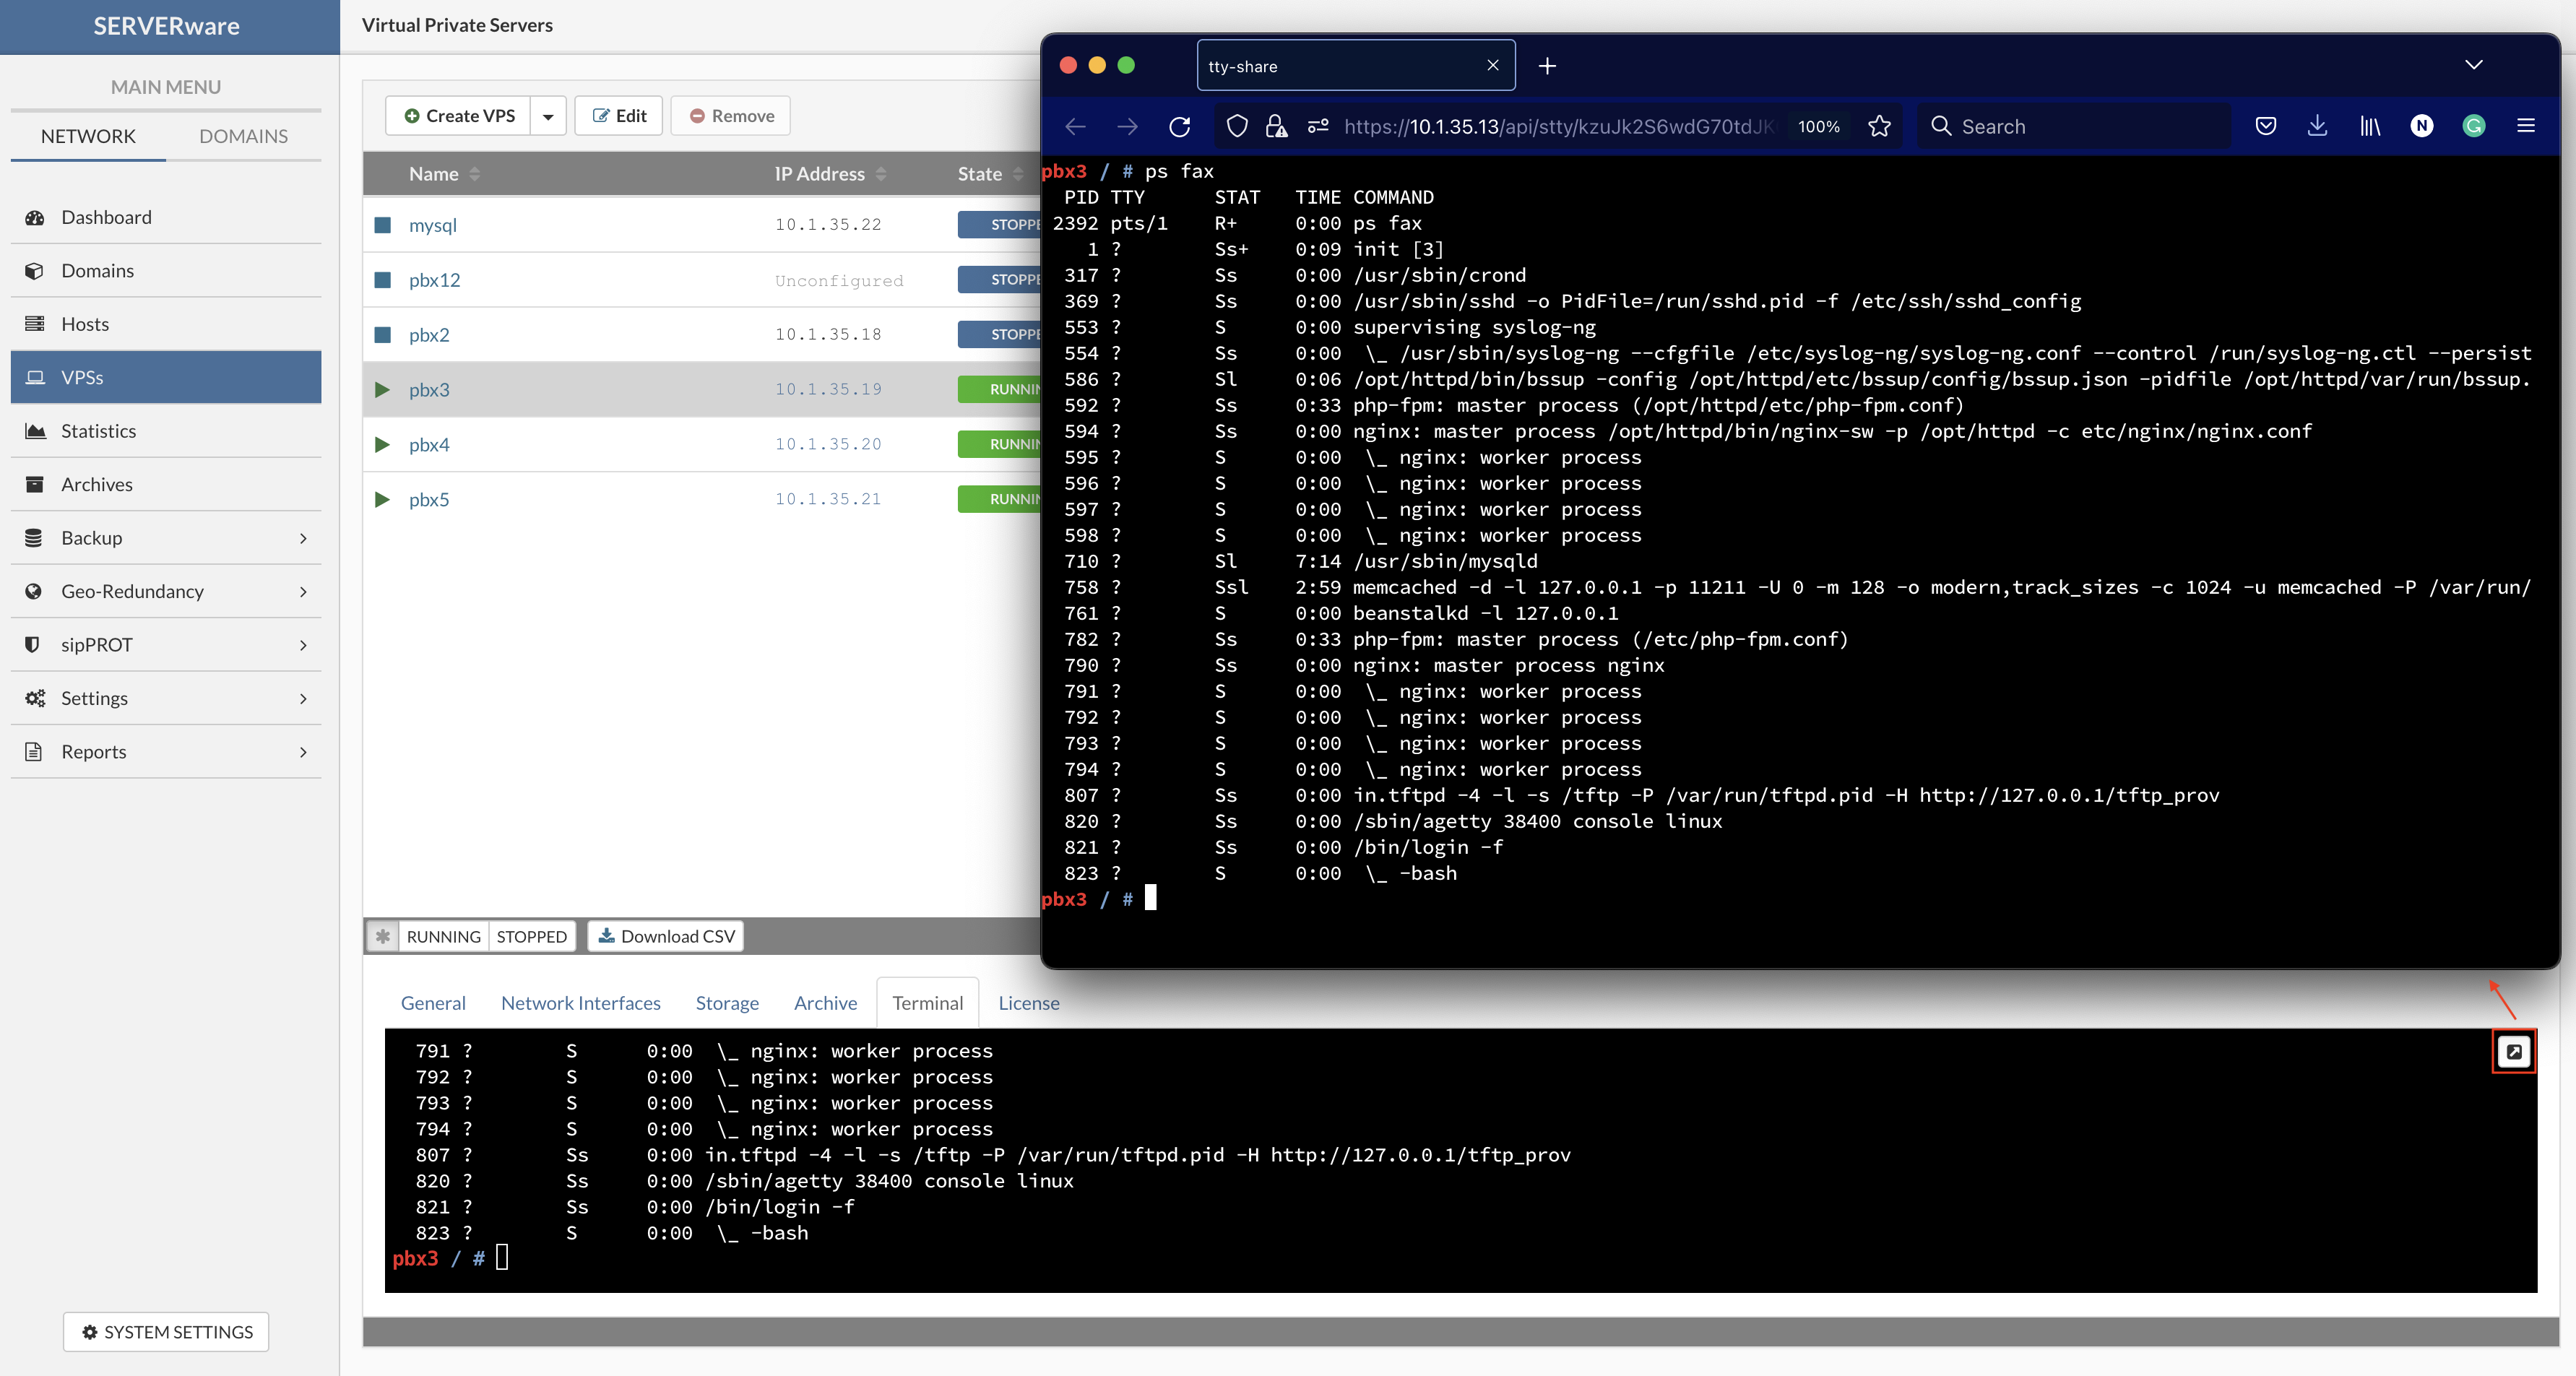Go forward in the tty-share browser

click(x=1127, y=126)
